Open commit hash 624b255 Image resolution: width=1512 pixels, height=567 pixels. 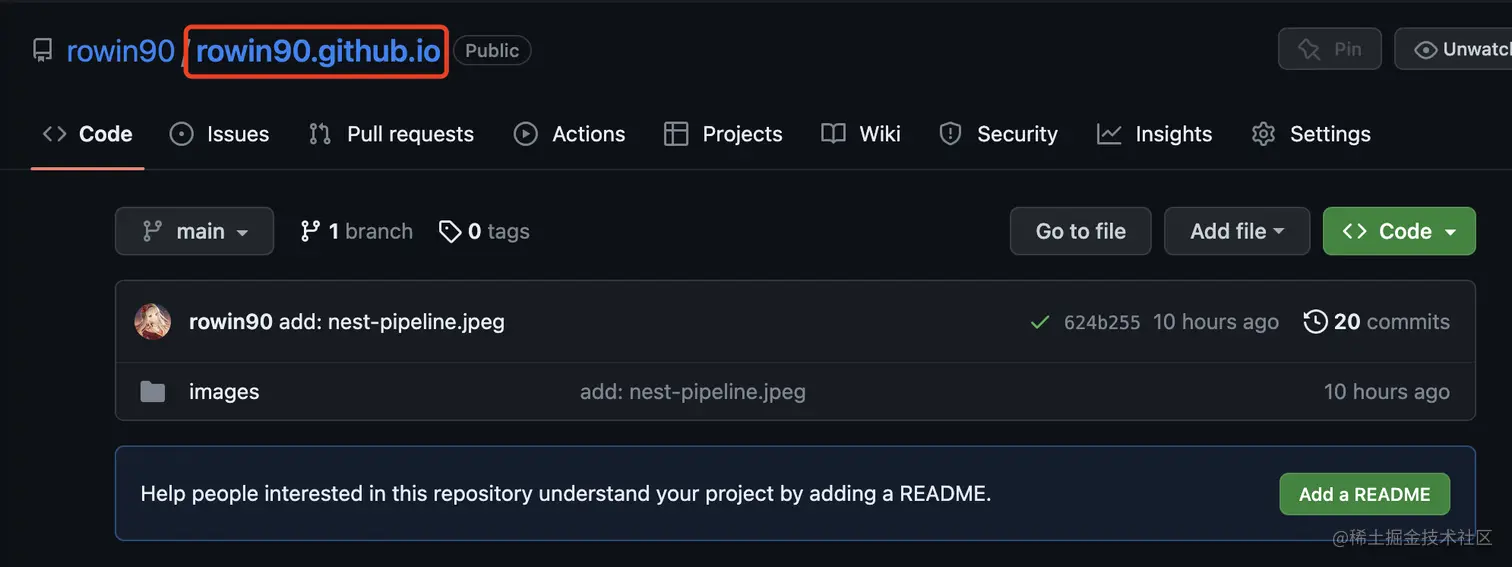1101,322
